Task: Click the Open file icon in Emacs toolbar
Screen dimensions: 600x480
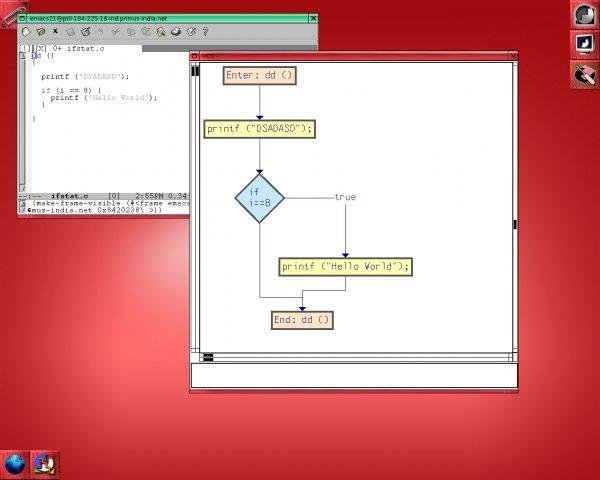Action: pos(40,32)
